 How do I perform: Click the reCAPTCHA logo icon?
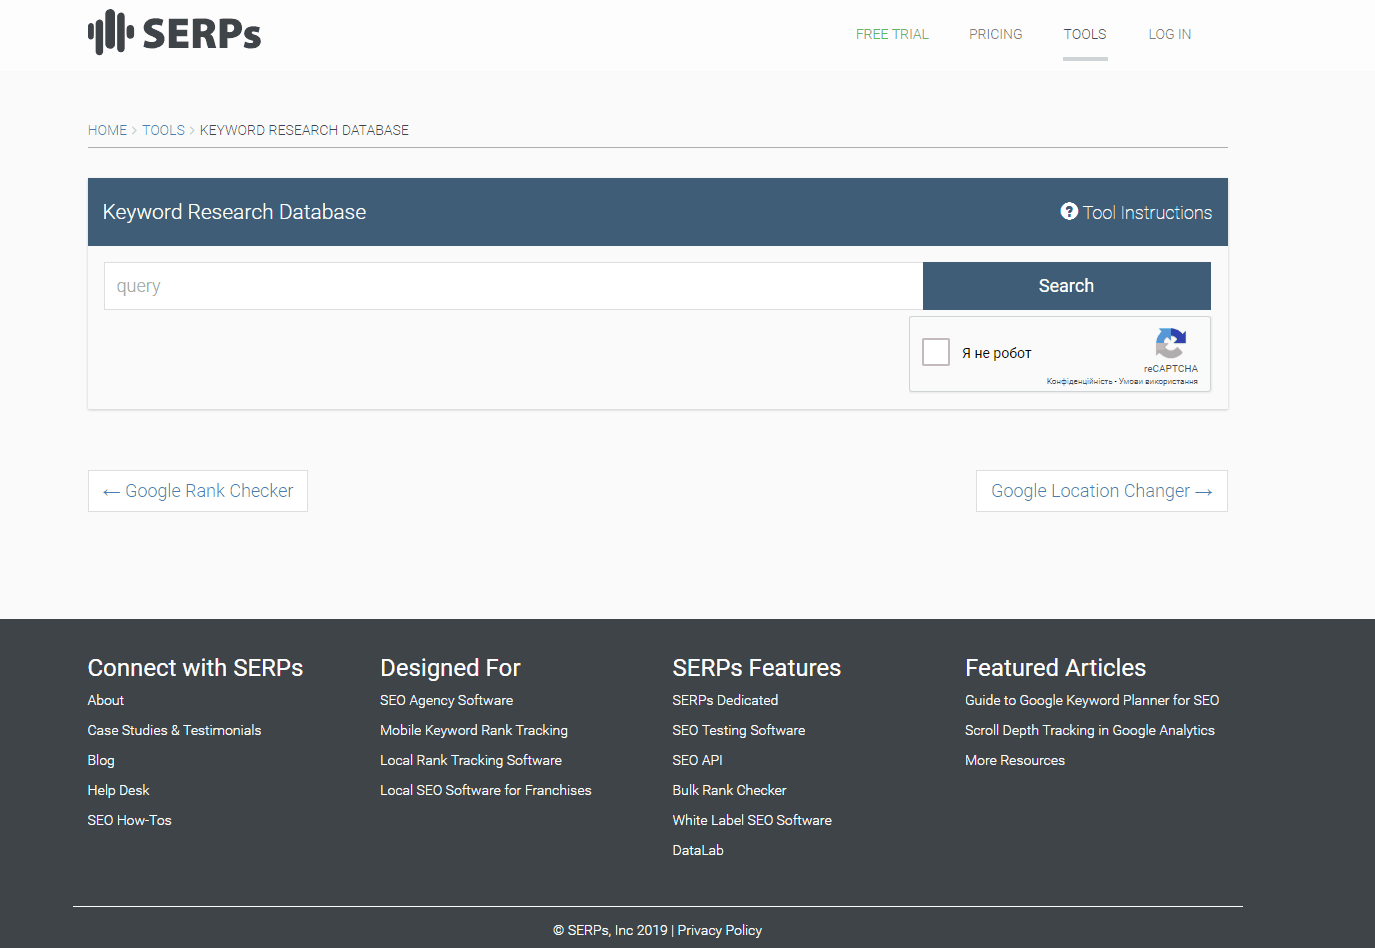point(1171,343)
